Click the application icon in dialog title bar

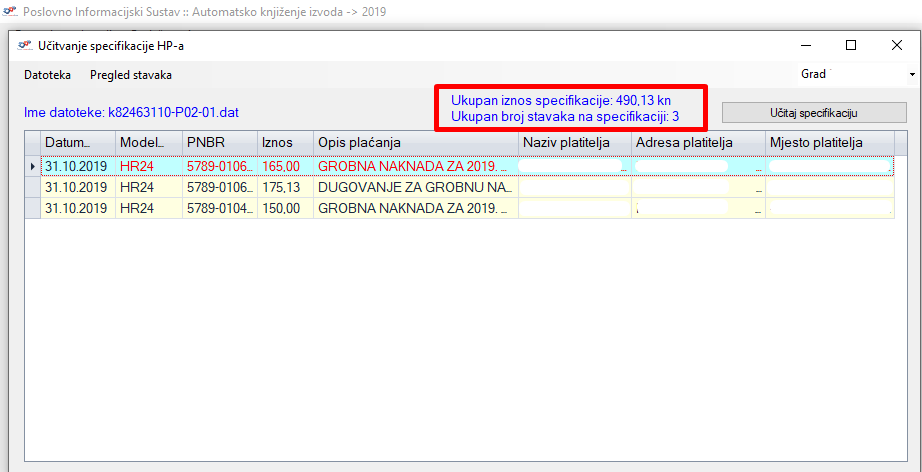tap(24, 45)
